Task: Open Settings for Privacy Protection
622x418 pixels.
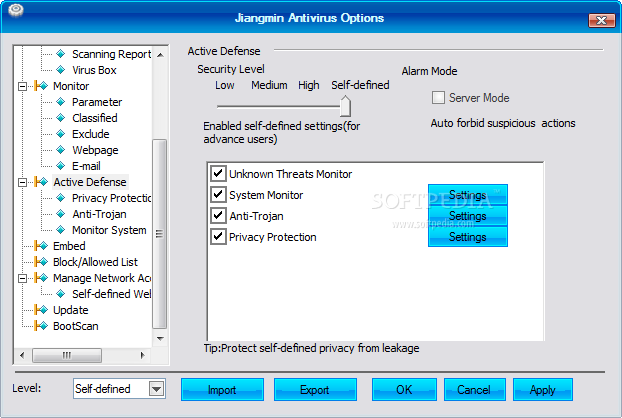Action: click(468, 237)
